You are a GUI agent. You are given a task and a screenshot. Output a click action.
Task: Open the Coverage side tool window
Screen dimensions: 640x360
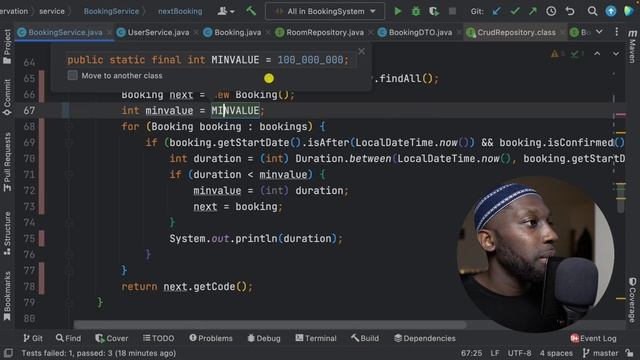click(632, 300)
